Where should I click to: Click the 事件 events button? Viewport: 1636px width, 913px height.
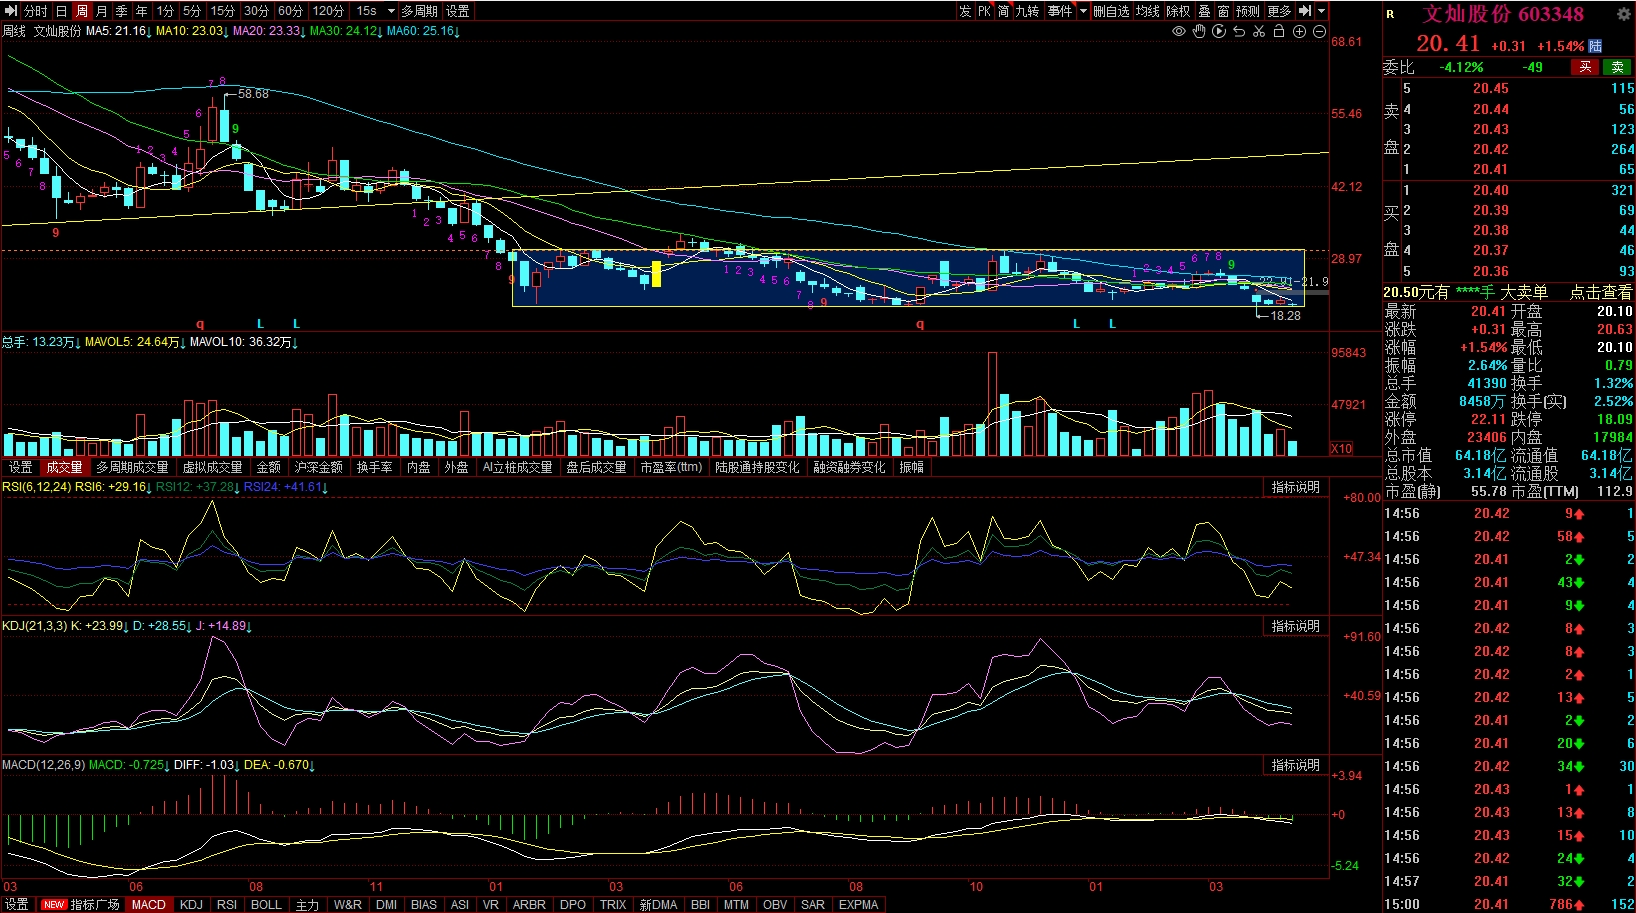[1060, 11]
